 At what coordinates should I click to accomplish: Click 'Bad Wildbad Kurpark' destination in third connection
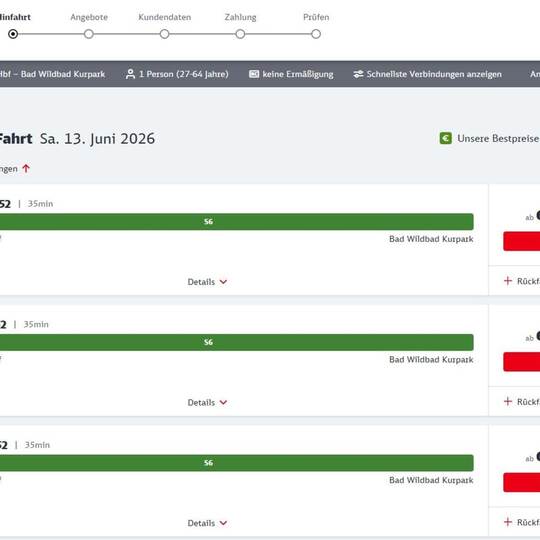[x=431, y=480]
